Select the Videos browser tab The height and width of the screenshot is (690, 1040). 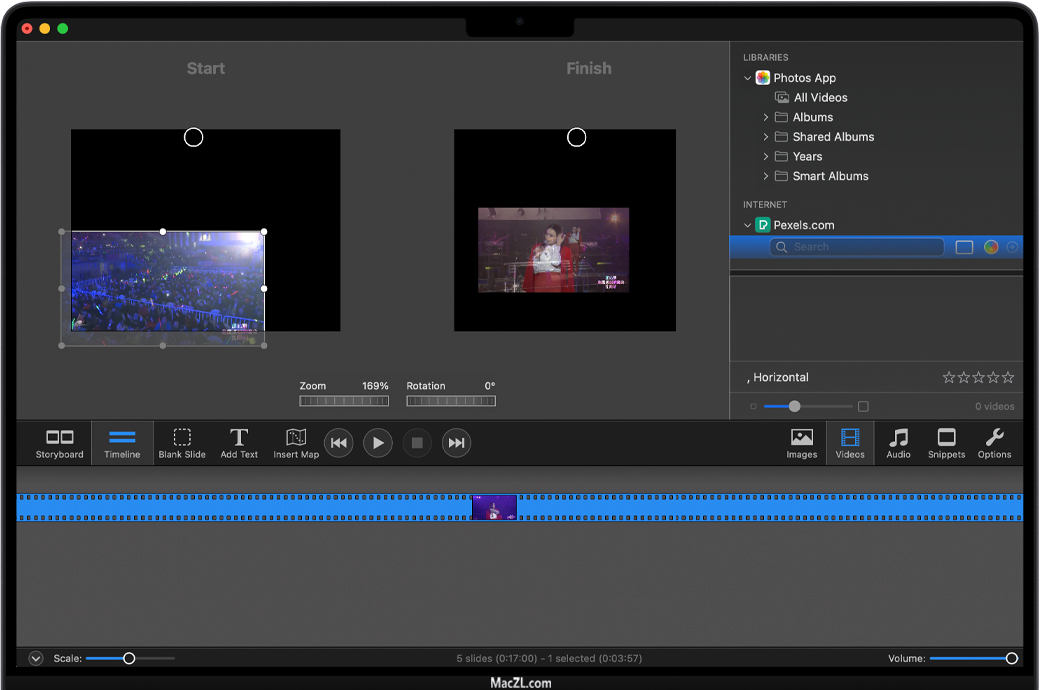point(850,442)
